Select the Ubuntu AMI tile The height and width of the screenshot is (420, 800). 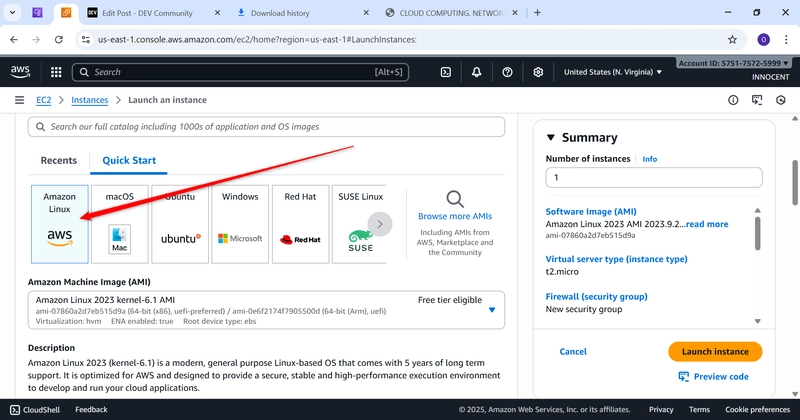click(x=180, y=224)
